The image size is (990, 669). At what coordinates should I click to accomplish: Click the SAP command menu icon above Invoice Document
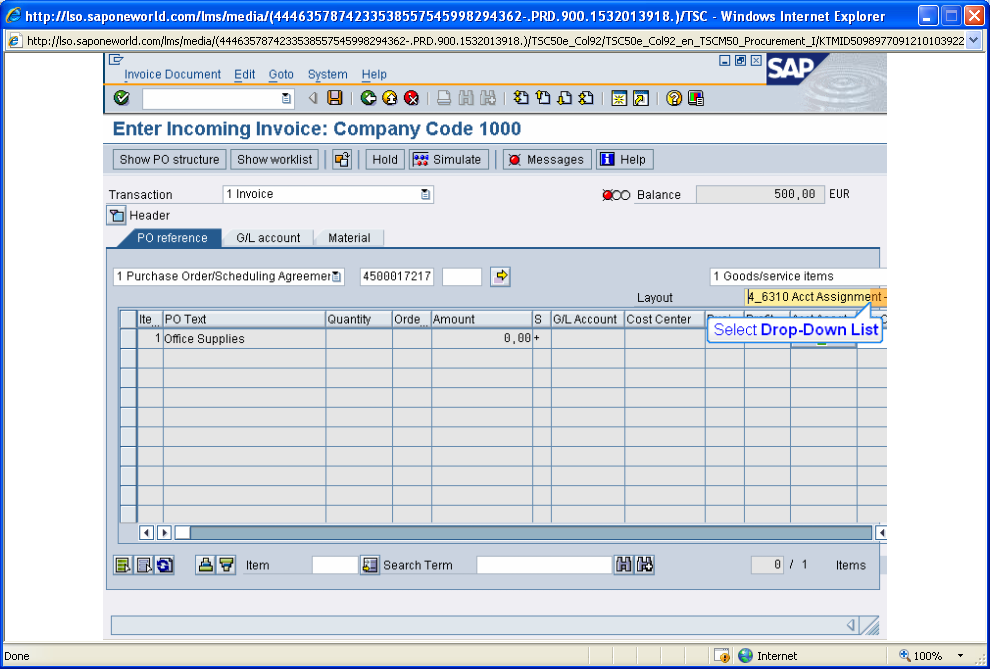[116, 60]
